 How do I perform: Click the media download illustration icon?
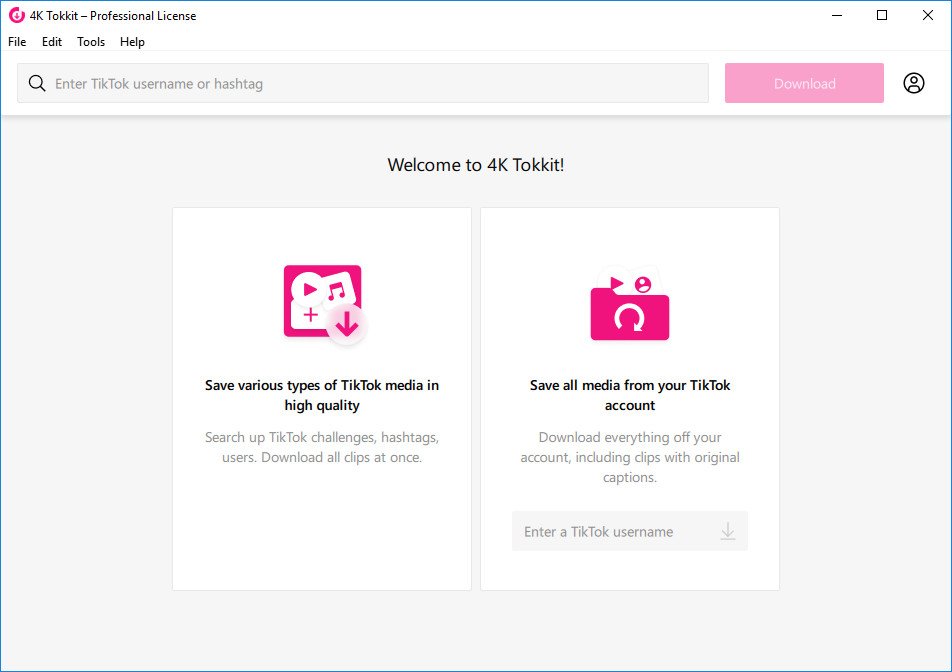click(323, 304)
